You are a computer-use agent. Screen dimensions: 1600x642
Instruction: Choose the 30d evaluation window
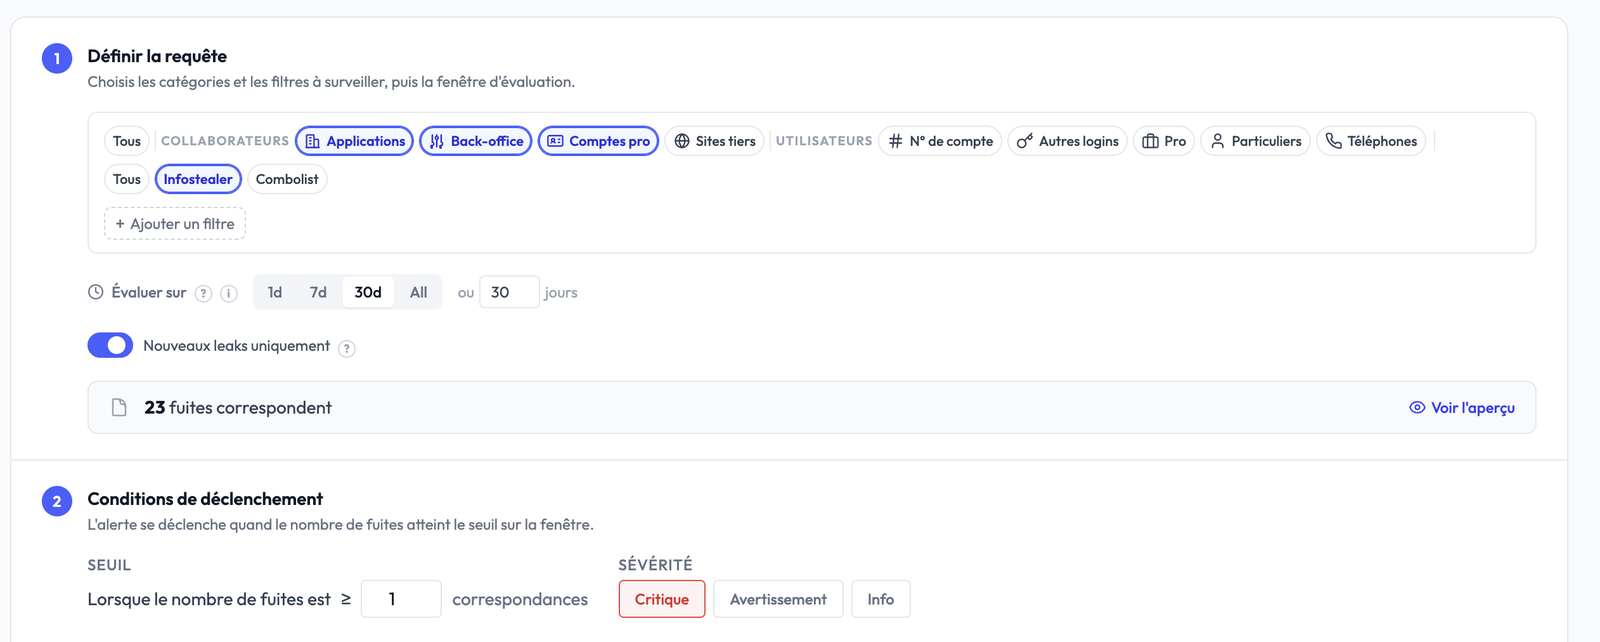368,292
